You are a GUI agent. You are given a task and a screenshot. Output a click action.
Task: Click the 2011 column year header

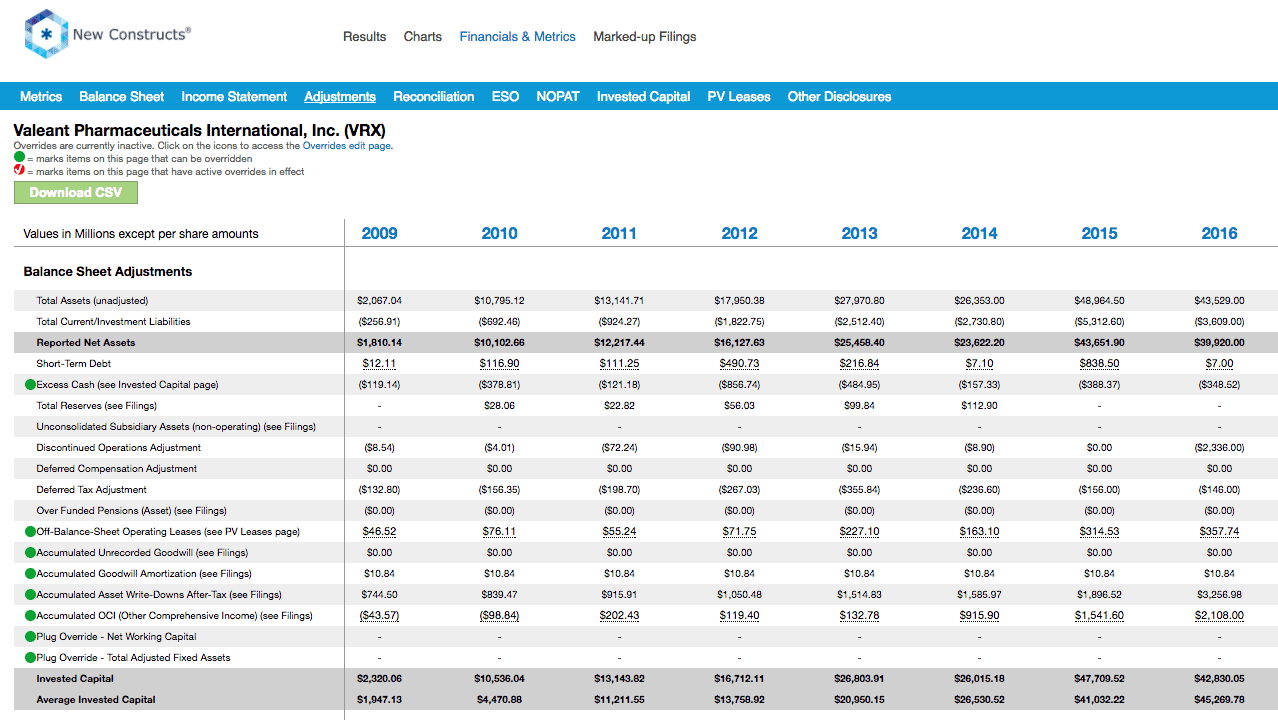619,234
